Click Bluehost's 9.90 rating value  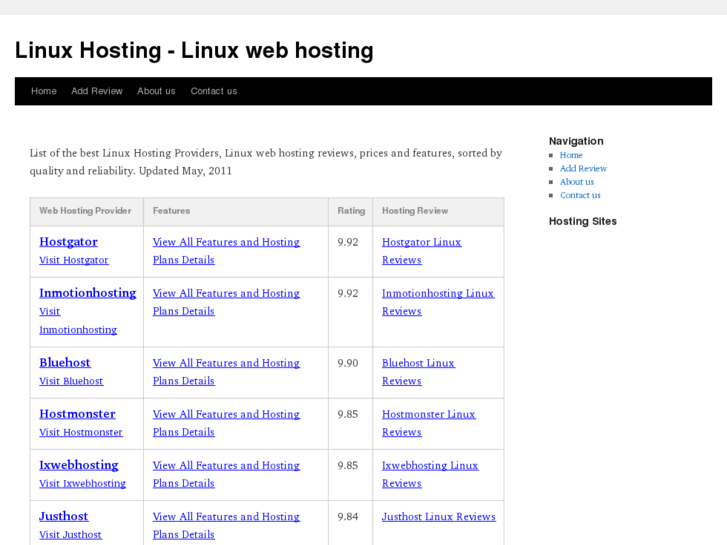tap(348, 363)
